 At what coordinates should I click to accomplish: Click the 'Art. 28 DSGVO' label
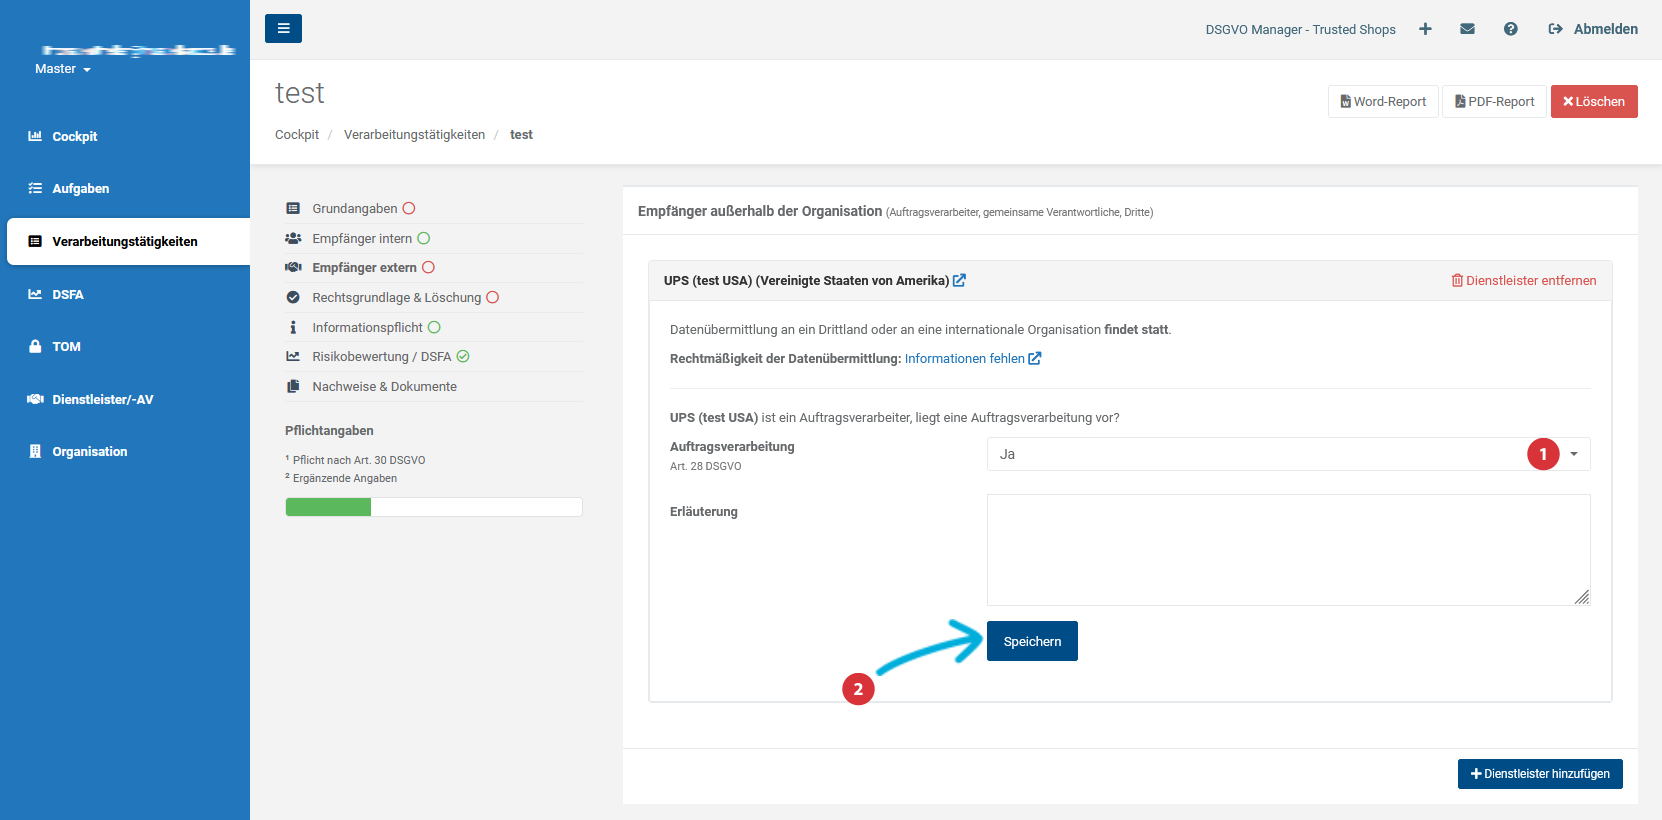click(x=706, y=466)
